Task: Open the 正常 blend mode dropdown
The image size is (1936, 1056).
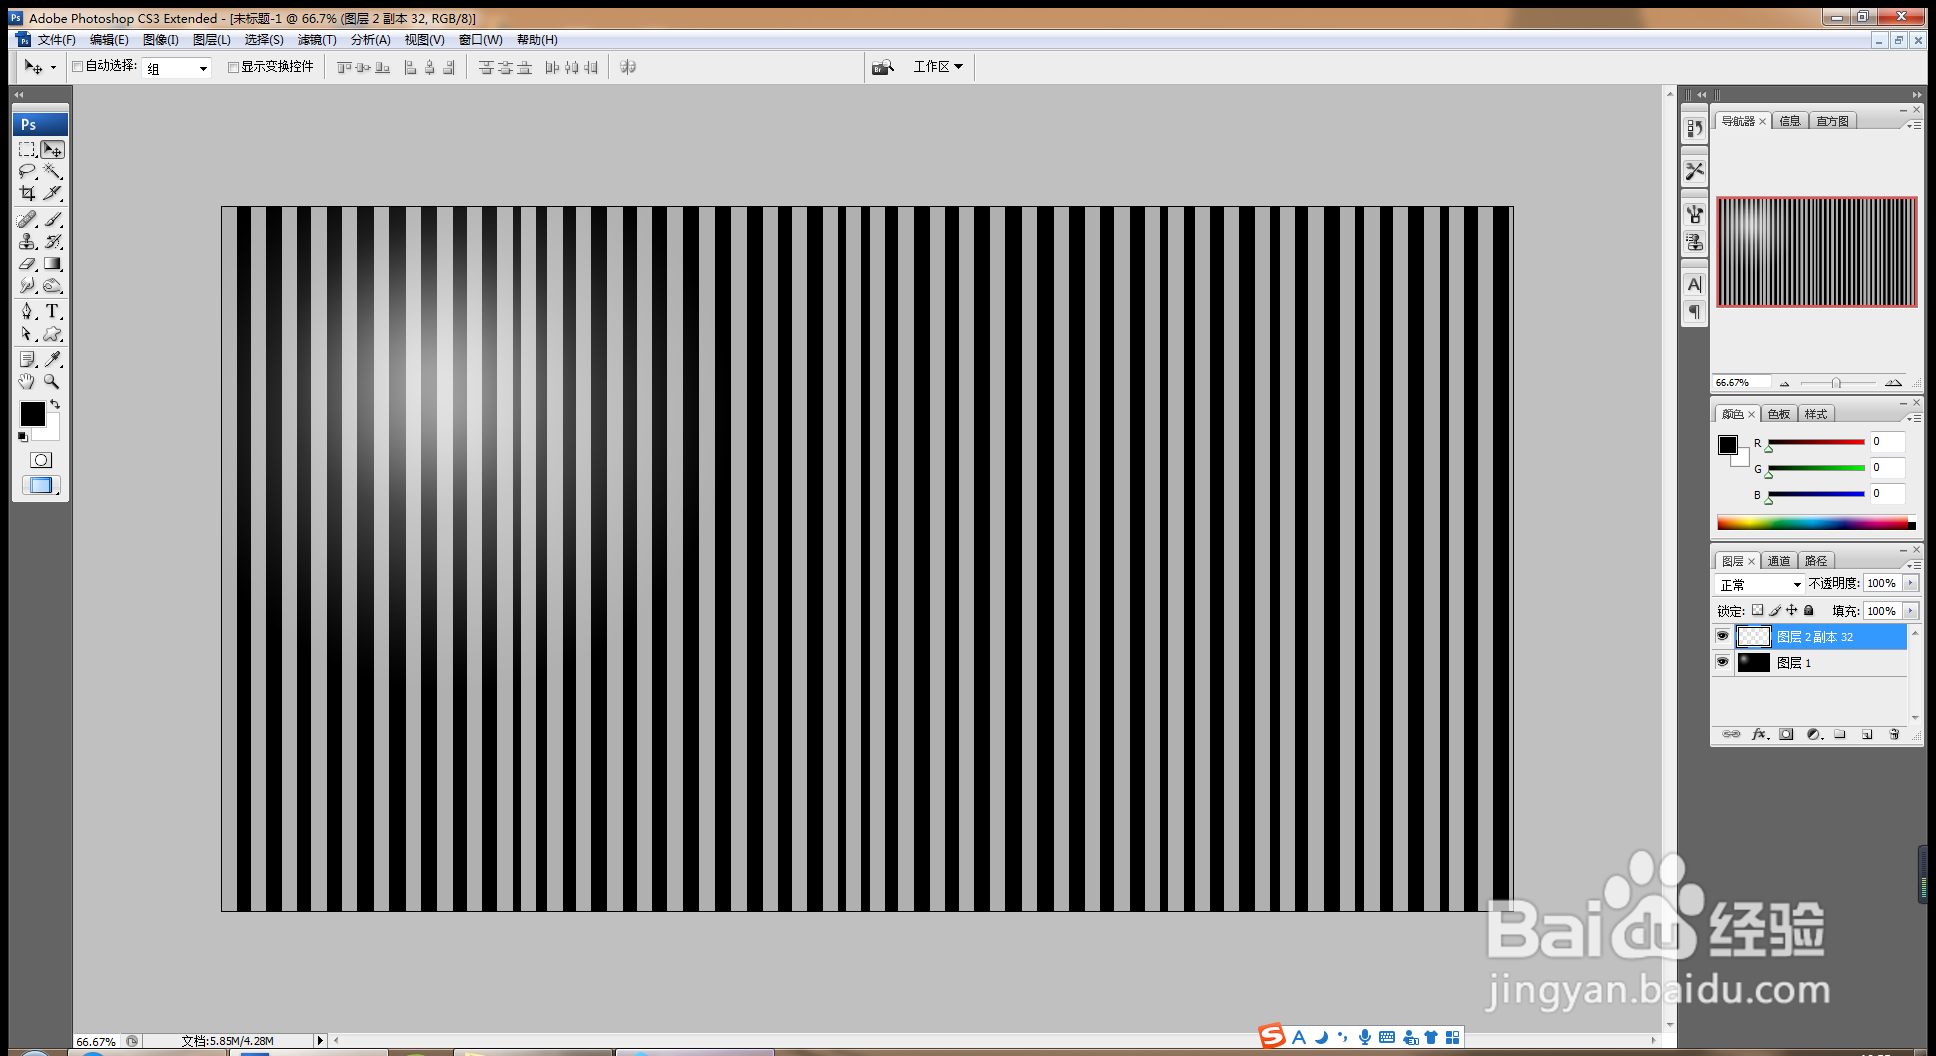Action: tap(1759, 584)
